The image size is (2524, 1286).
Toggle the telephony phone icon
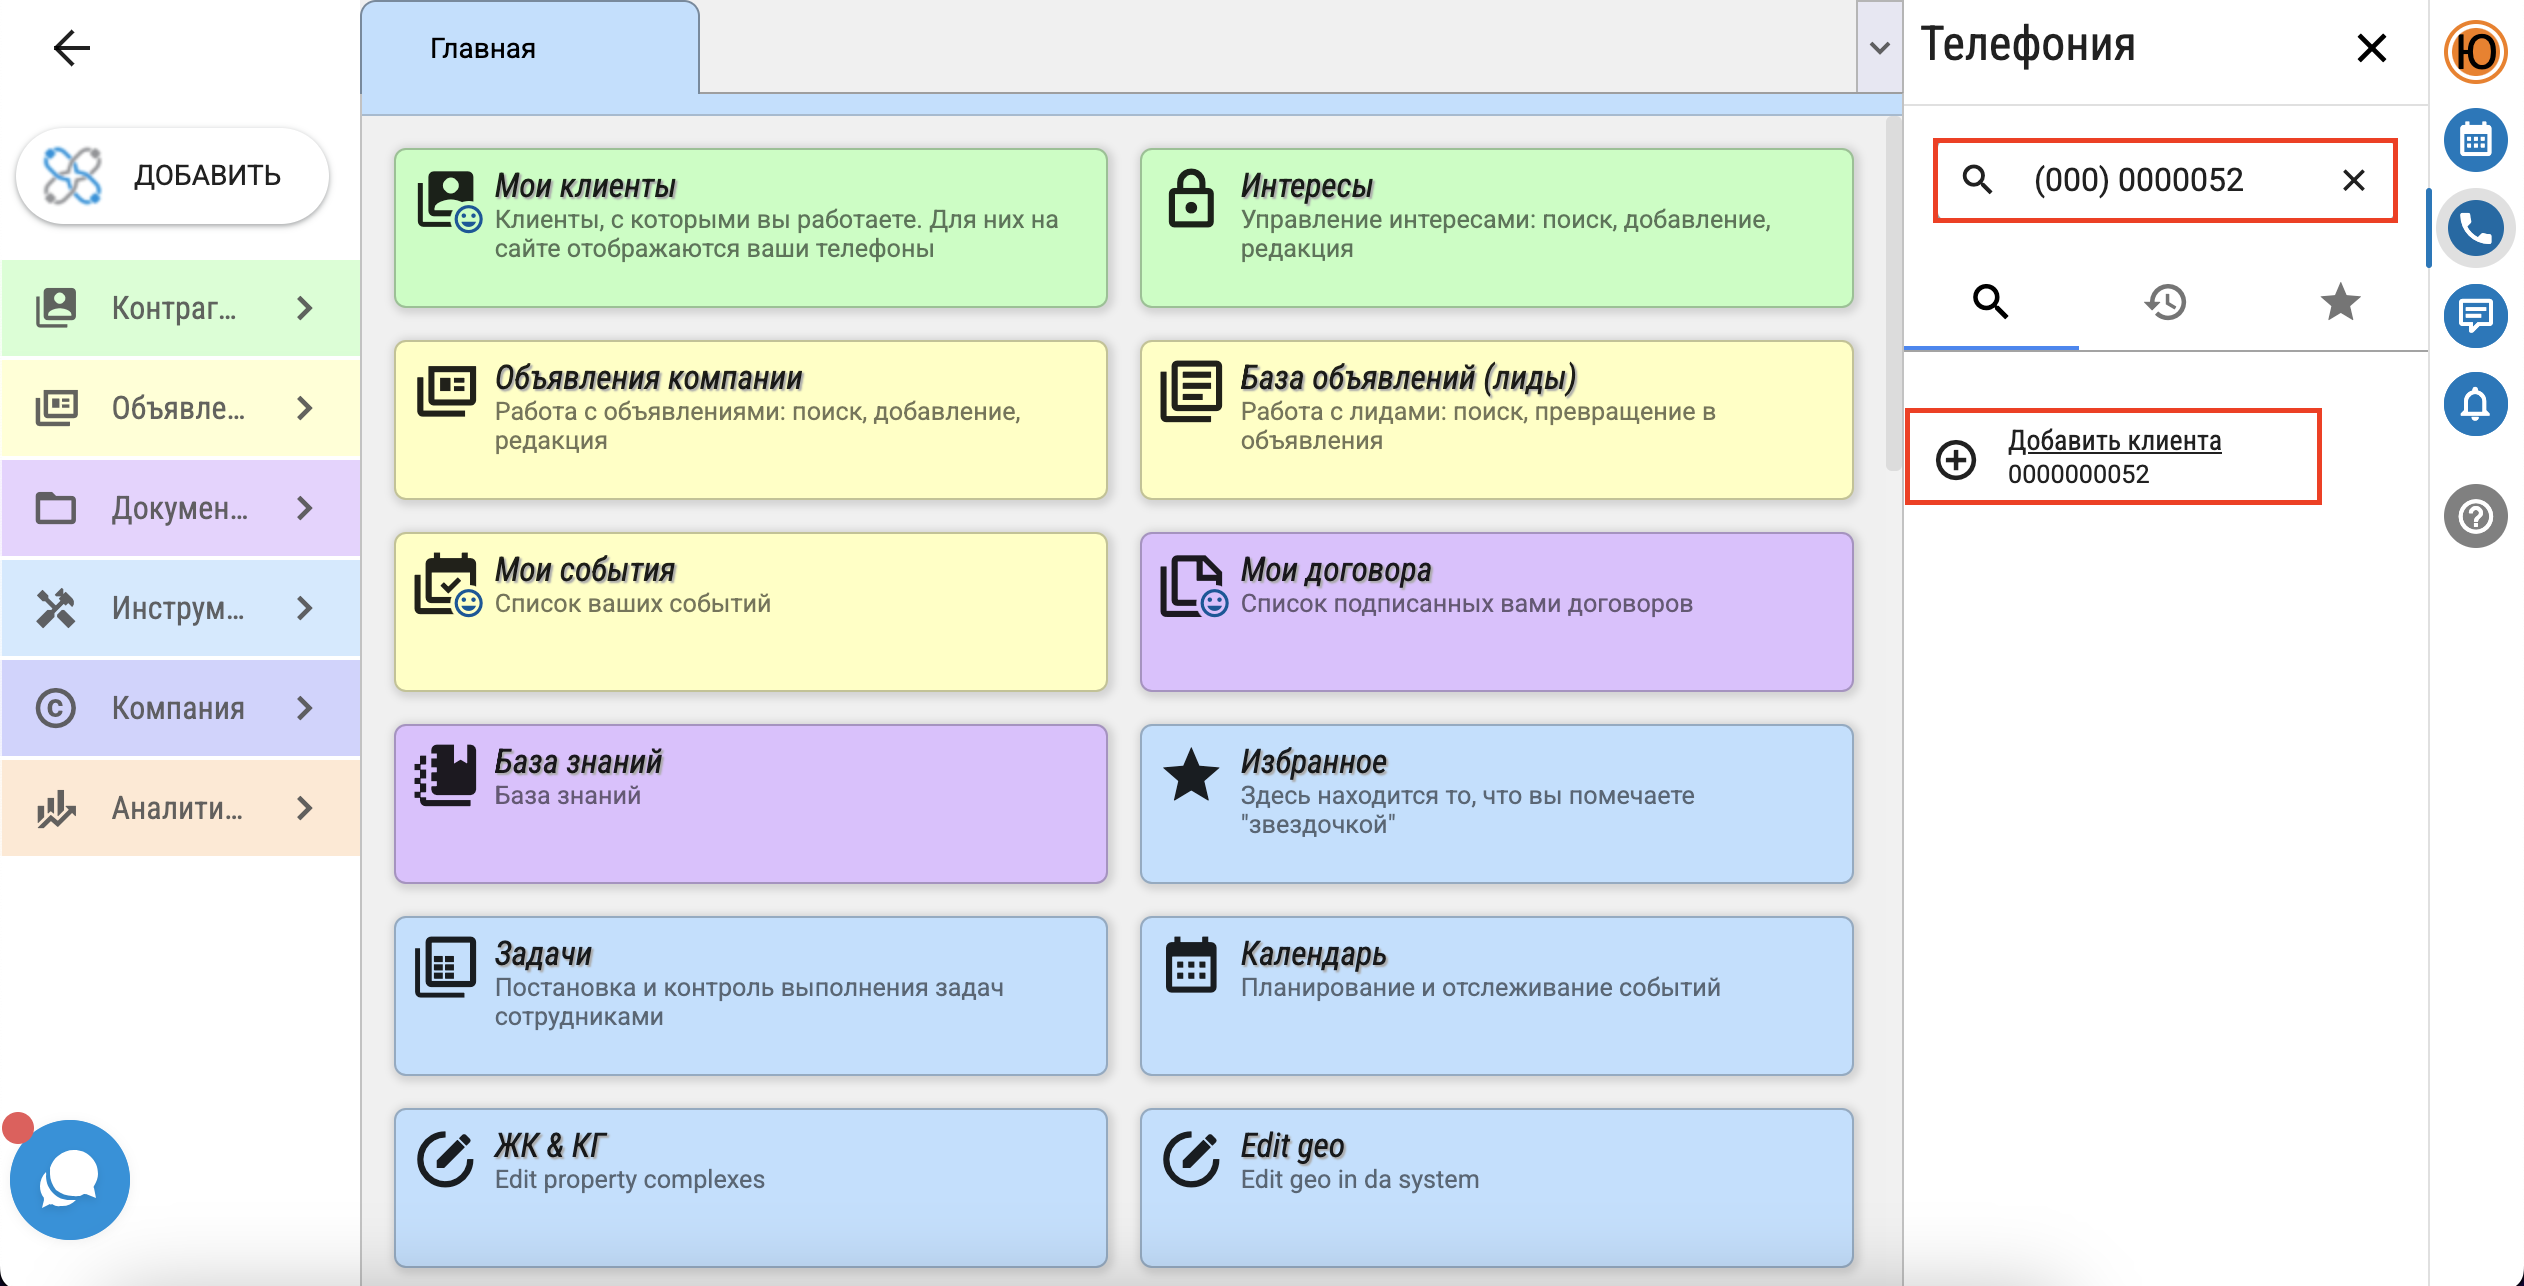click(x=2475, y=228)
